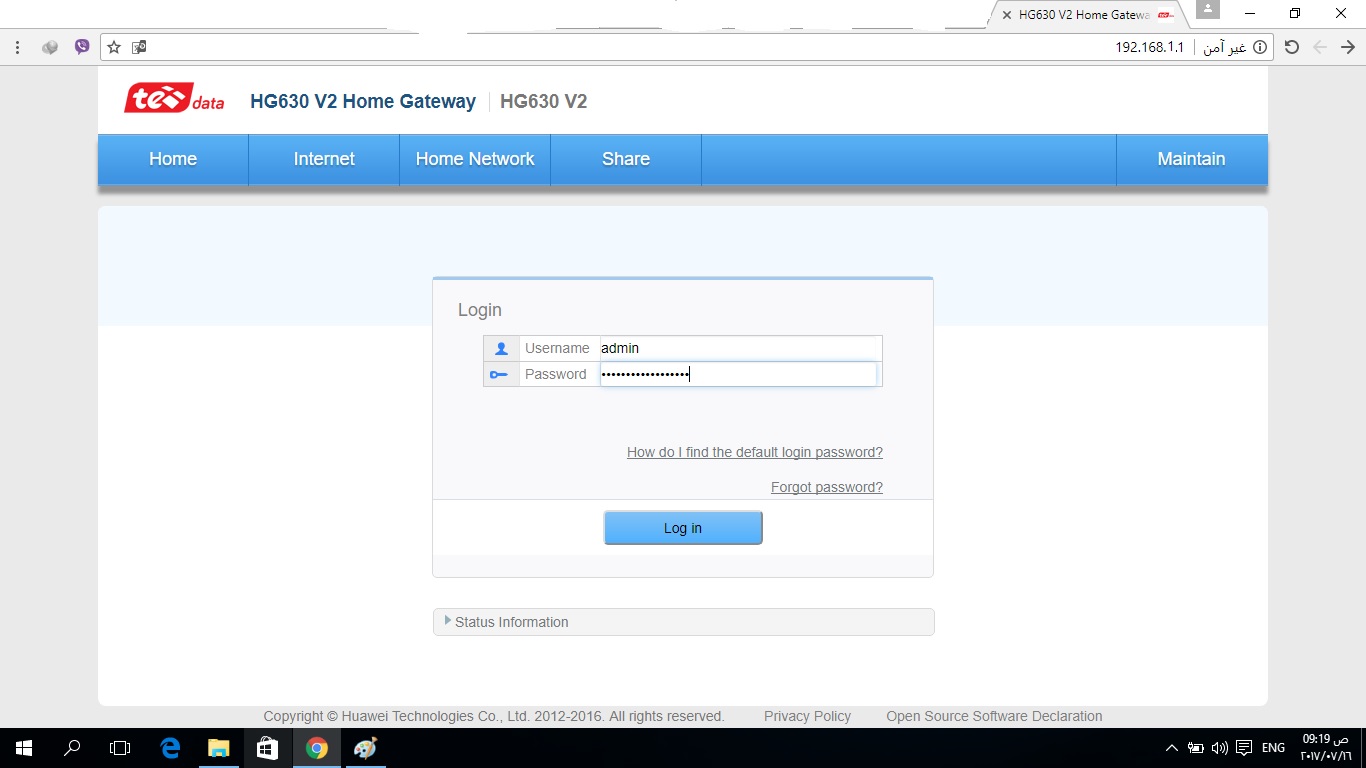
Task: Click the username person icon
Action: coord(501,348)
